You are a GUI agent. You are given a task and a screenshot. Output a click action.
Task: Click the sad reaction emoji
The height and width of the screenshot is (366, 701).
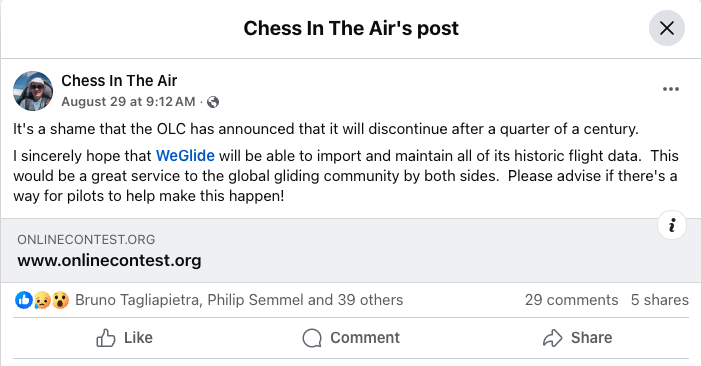(x=42, y=300)
